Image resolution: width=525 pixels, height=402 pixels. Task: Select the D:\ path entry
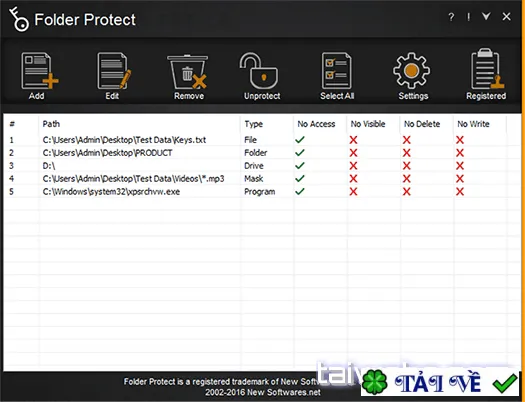[x=49, y=166]
